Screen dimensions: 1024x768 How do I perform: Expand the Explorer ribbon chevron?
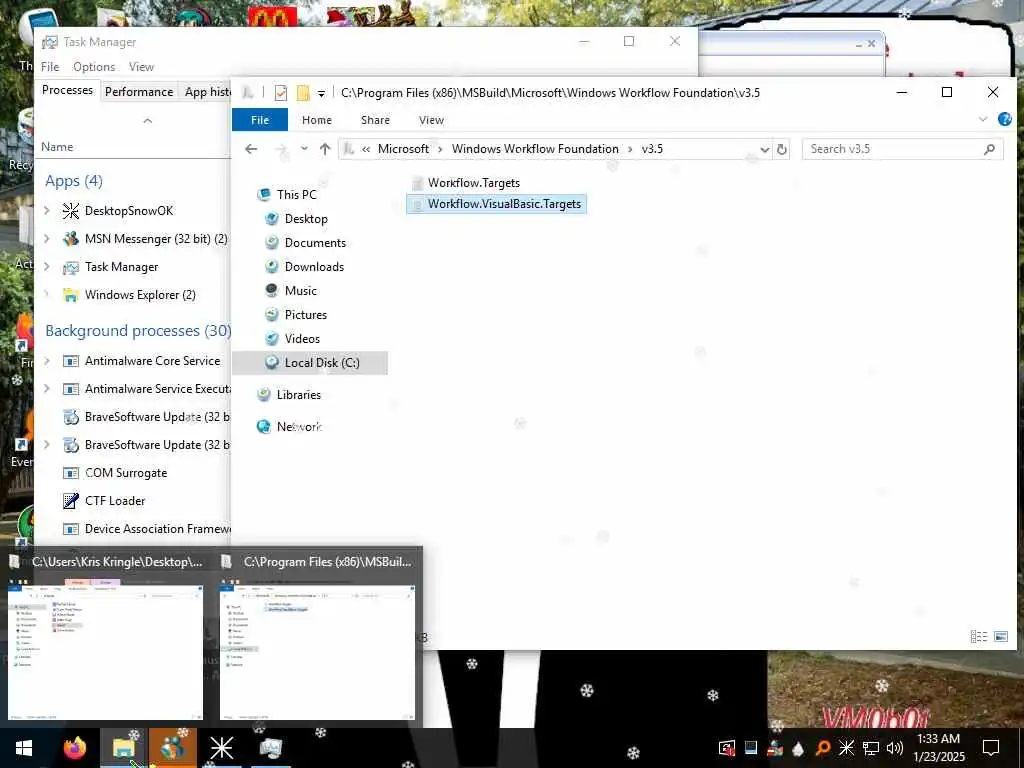pos(983,120)
